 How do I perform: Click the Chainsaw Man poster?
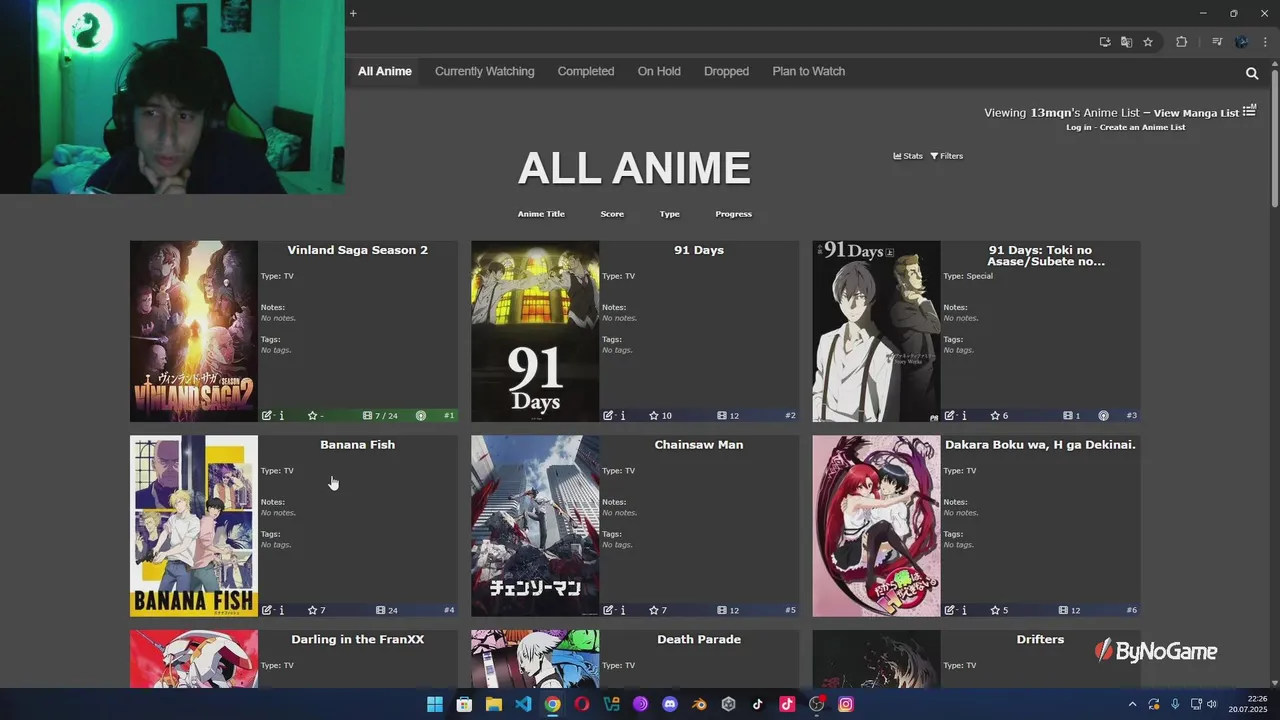pyautogui.click(x=535, y=526)
